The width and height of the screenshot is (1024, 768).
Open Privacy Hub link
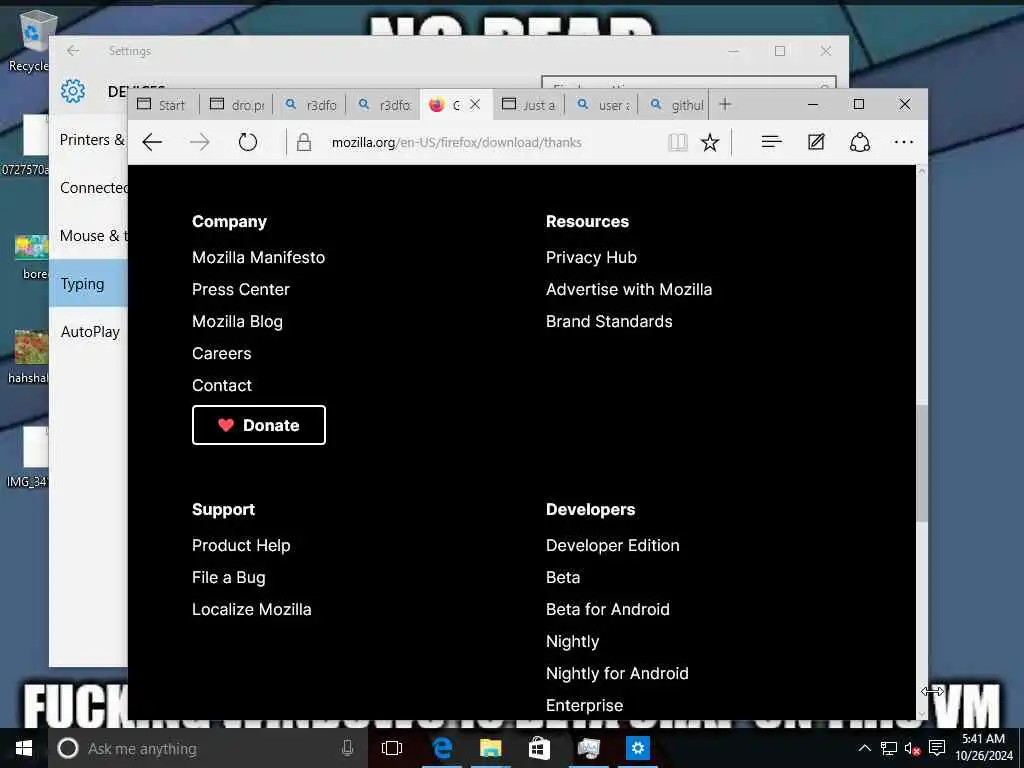(592, 257)
